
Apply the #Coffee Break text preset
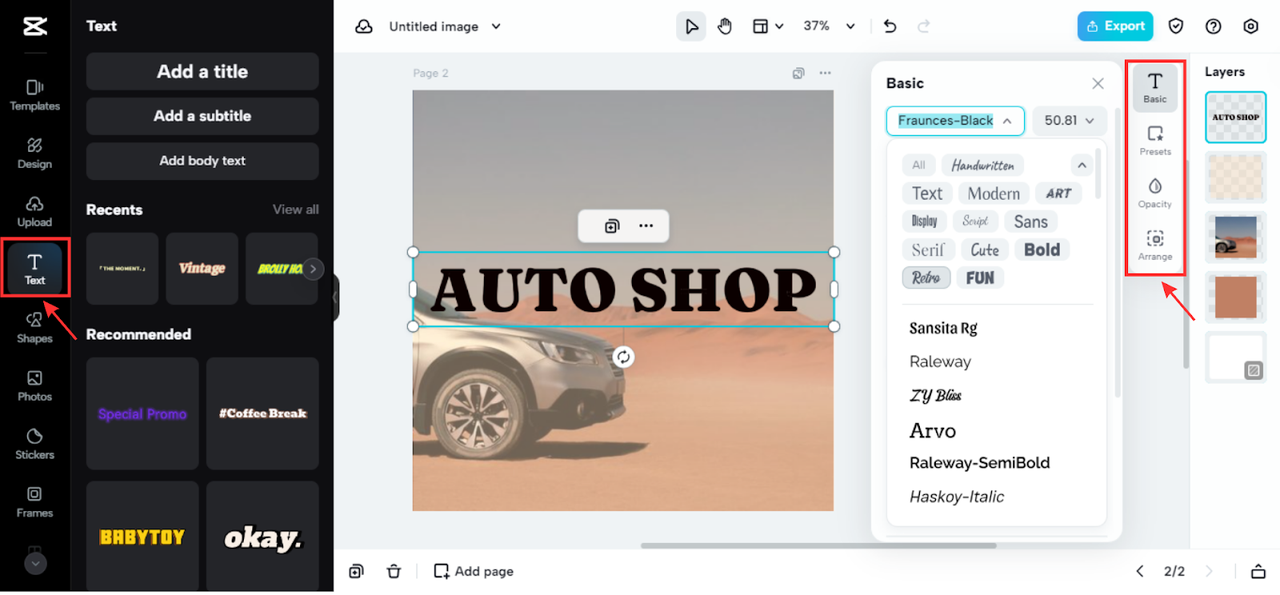point(263,414)
